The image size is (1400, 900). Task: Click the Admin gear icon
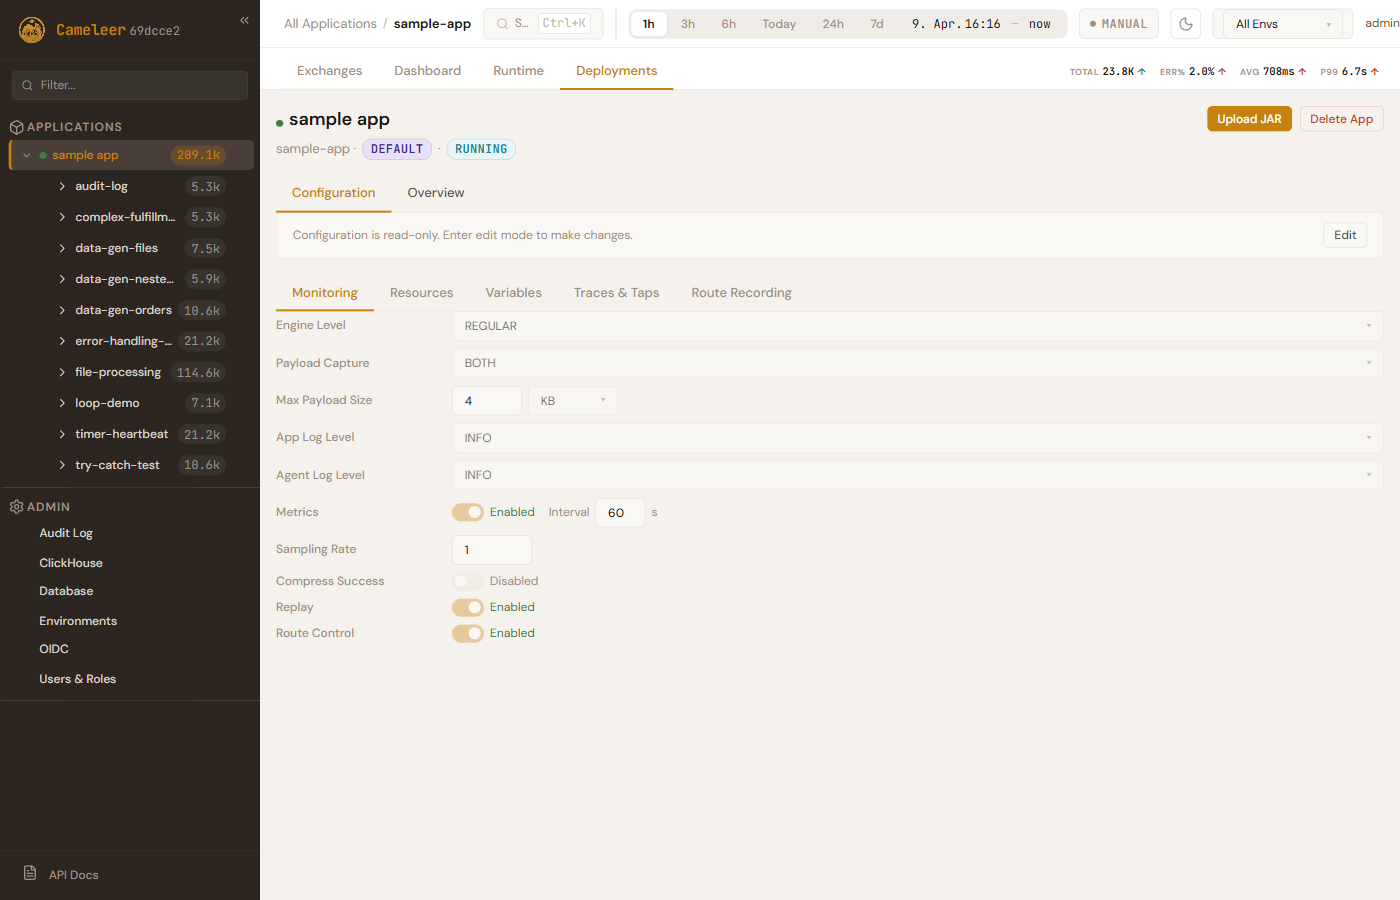[x=16, y=507]
